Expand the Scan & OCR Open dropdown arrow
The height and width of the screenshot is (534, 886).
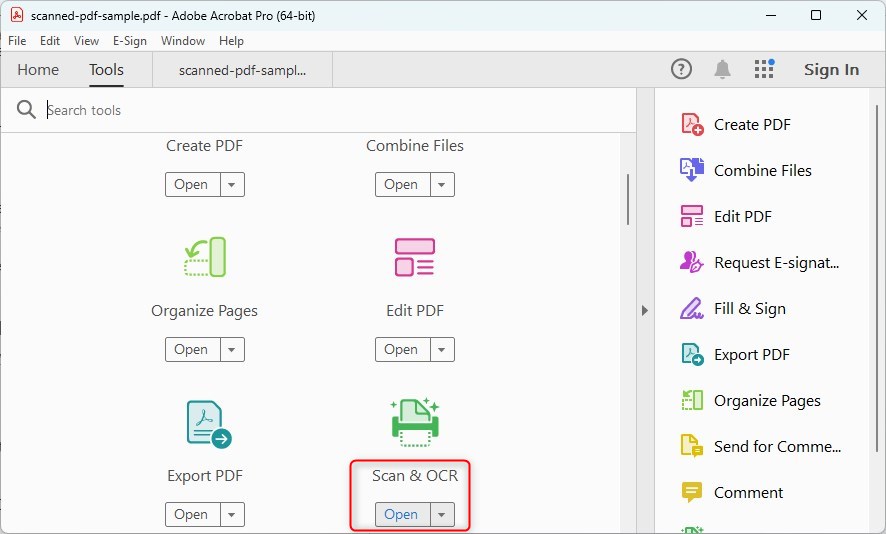[442, 515]
